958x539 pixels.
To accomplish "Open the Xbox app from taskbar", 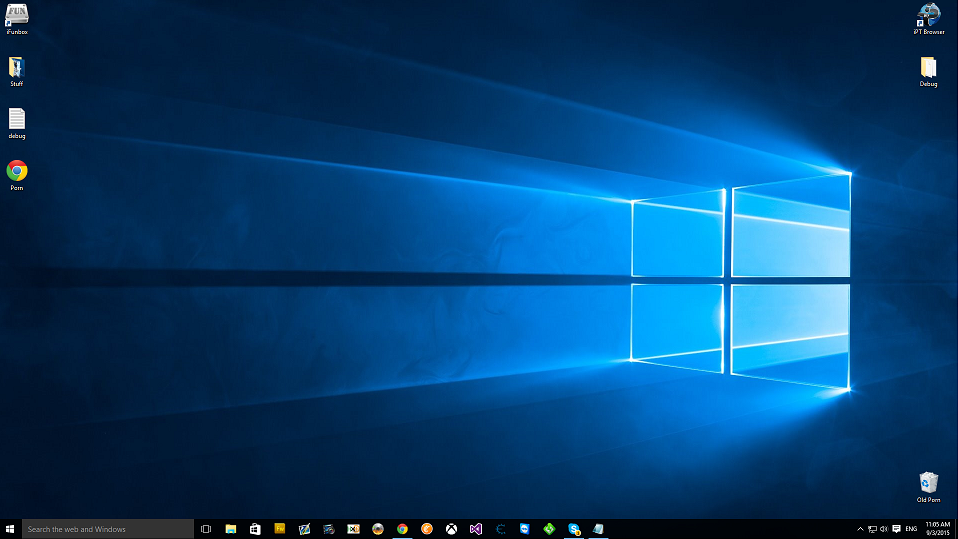I will [452, 529].
